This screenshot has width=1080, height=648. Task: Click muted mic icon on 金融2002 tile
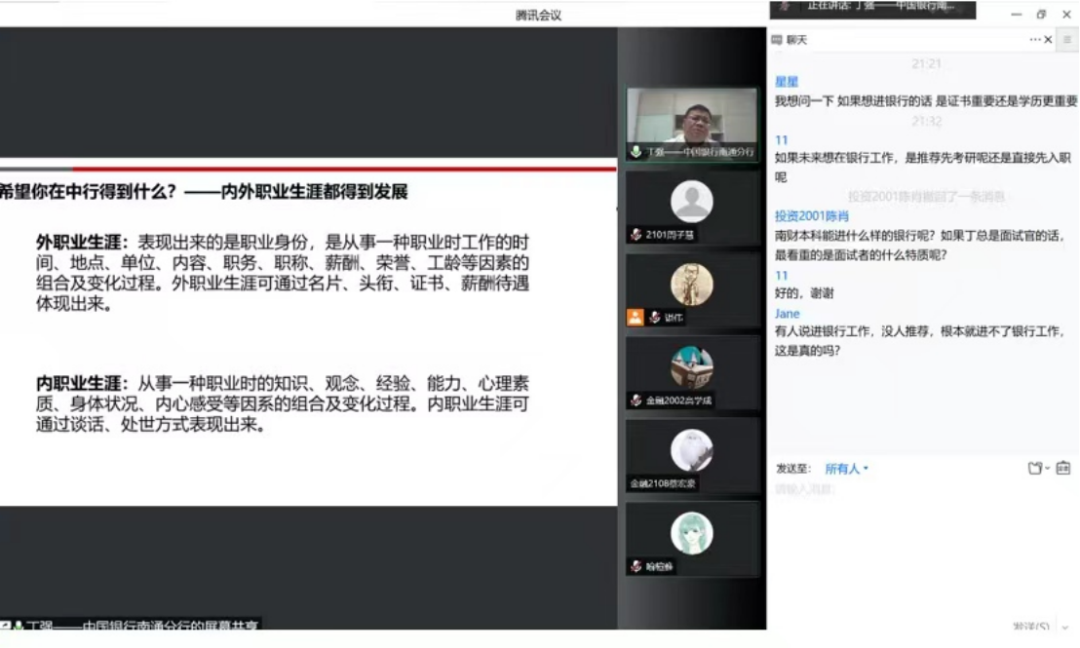click(635, 400)
